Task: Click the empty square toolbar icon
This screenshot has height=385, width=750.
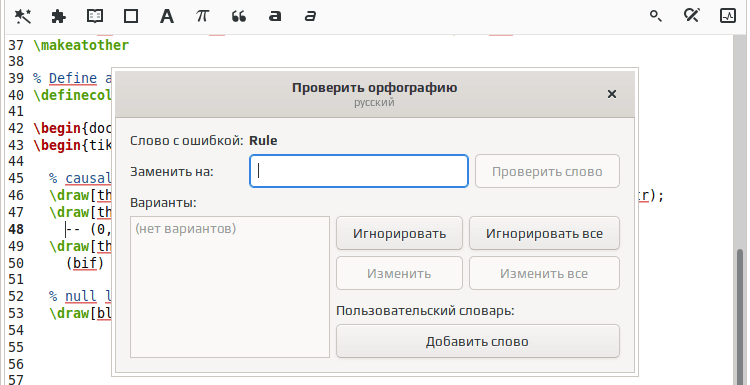Action: (x=131, y=16)
